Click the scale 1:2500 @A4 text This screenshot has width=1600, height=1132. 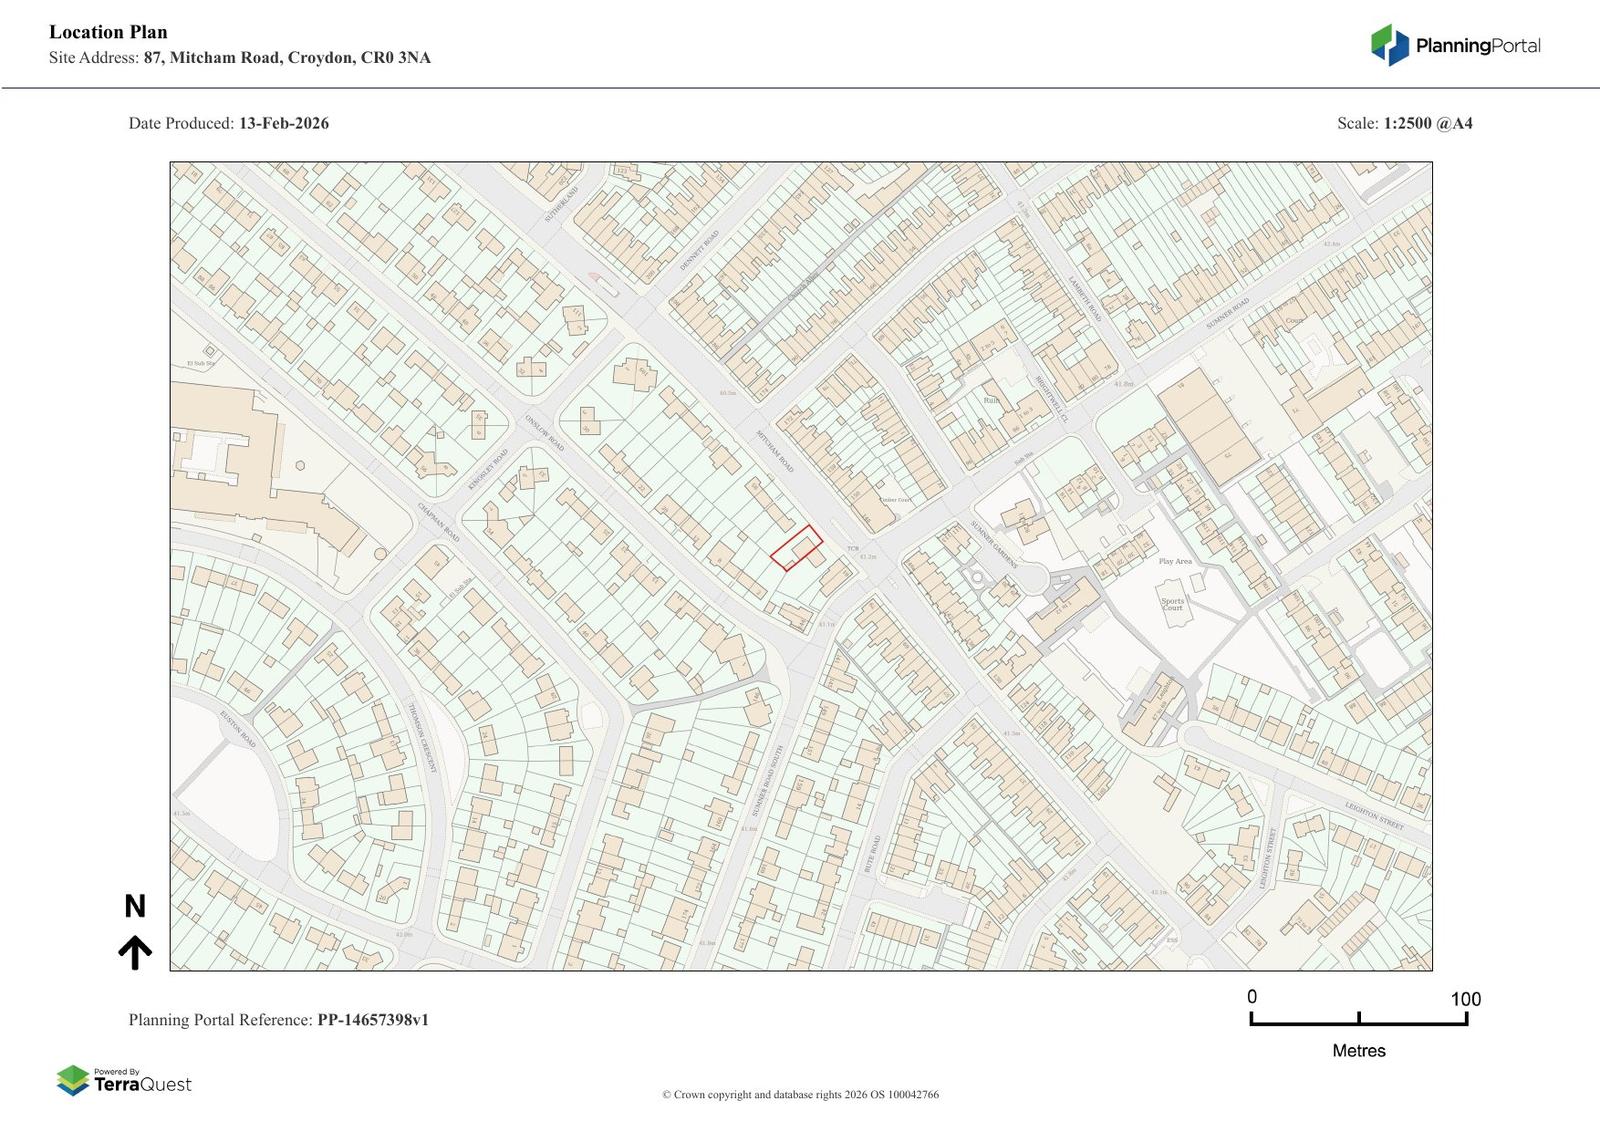(x=1427, y=124)
